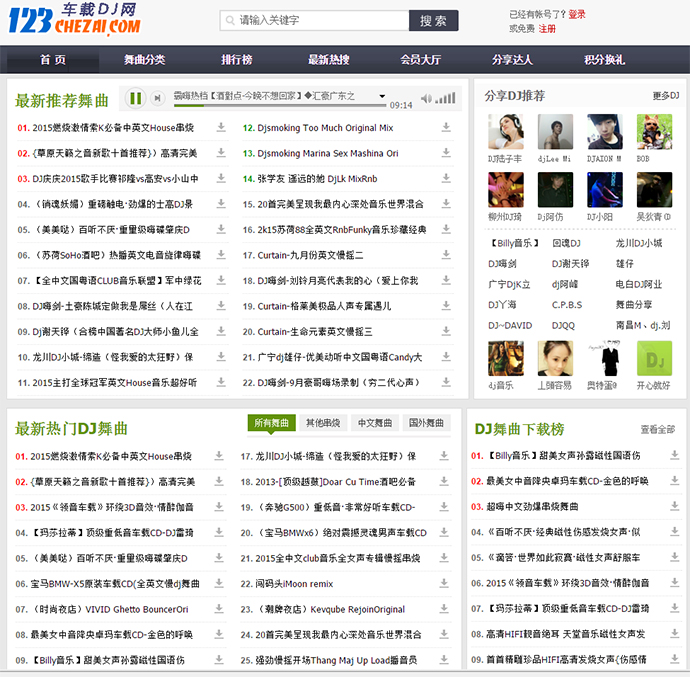Download track 12 Djsmoking Too Much Original Mix
This screenshot has width=690, height=677.
click(446, 127)
